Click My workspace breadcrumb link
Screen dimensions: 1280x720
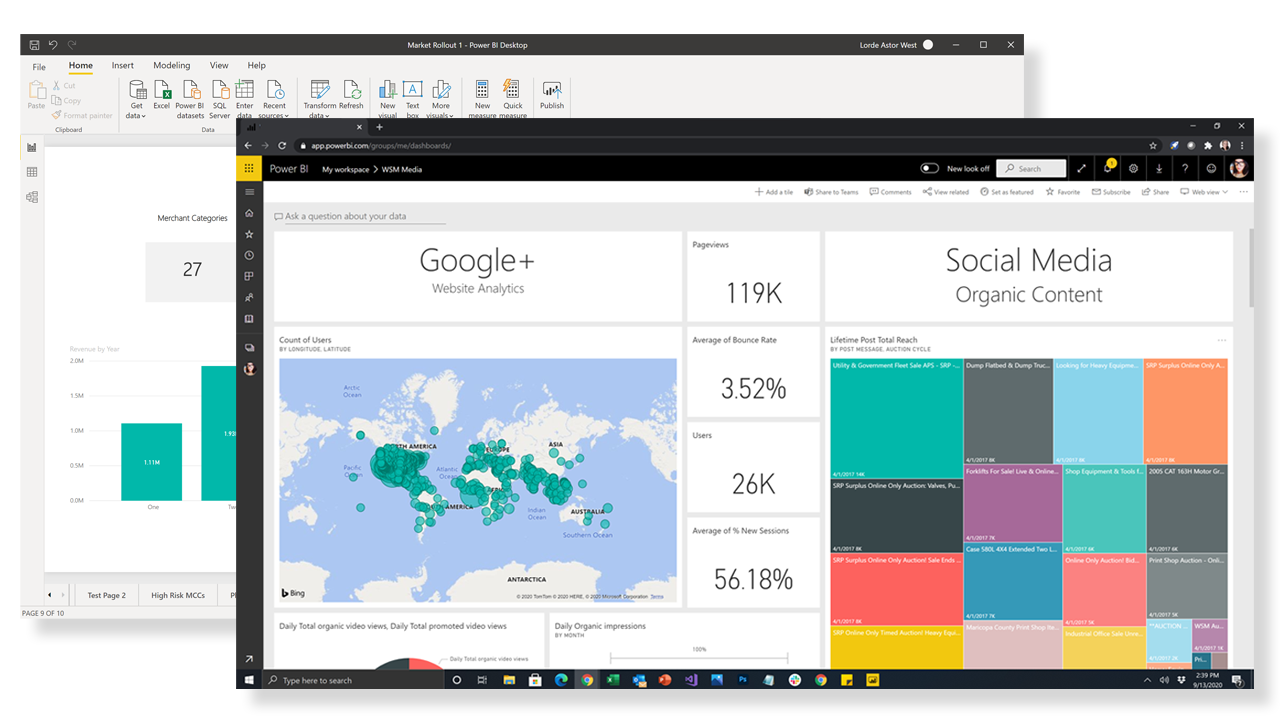345,169
